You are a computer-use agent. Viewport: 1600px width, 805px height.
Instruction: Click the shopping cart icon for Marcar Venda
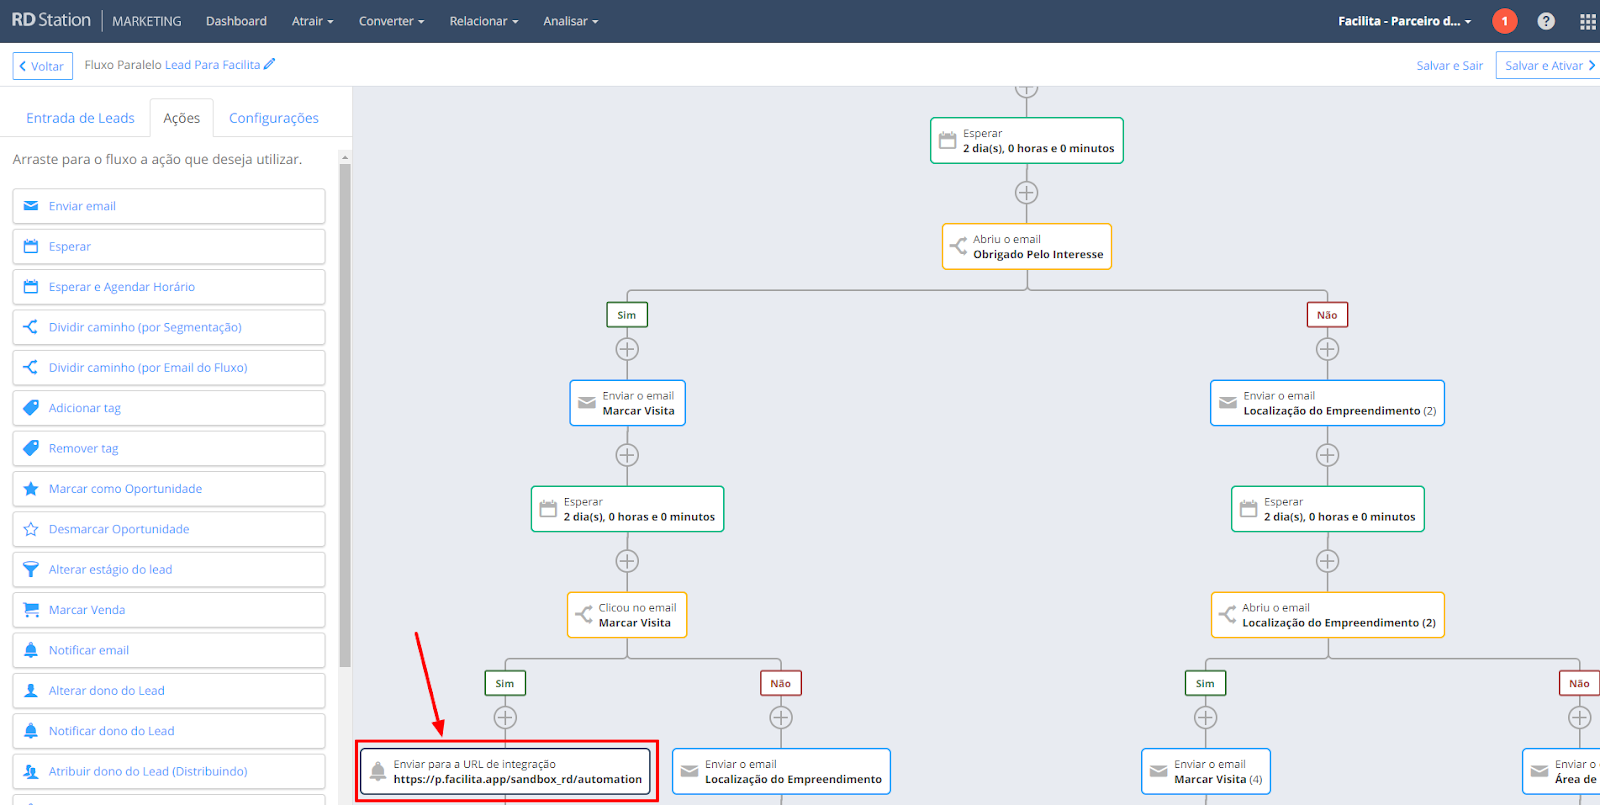pos(31,610)
